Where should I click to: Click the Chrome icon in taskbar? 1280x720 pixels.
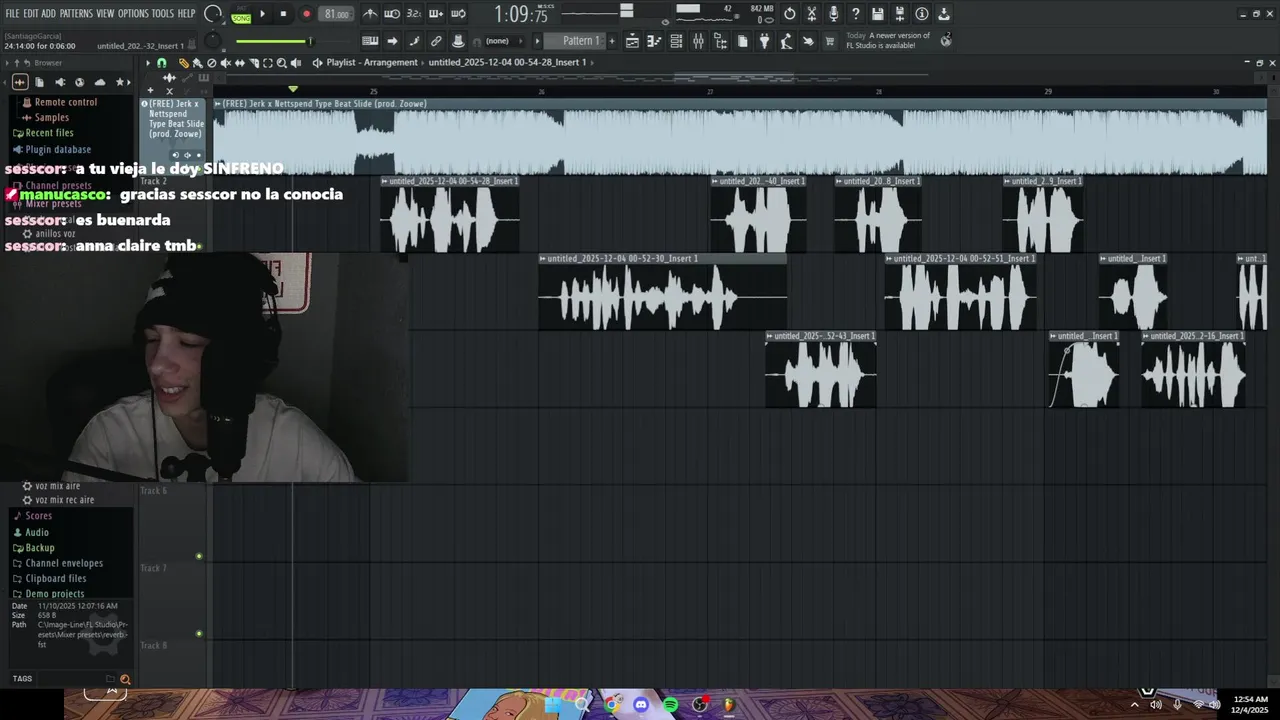pyautogui.click(x=611, y=705)
